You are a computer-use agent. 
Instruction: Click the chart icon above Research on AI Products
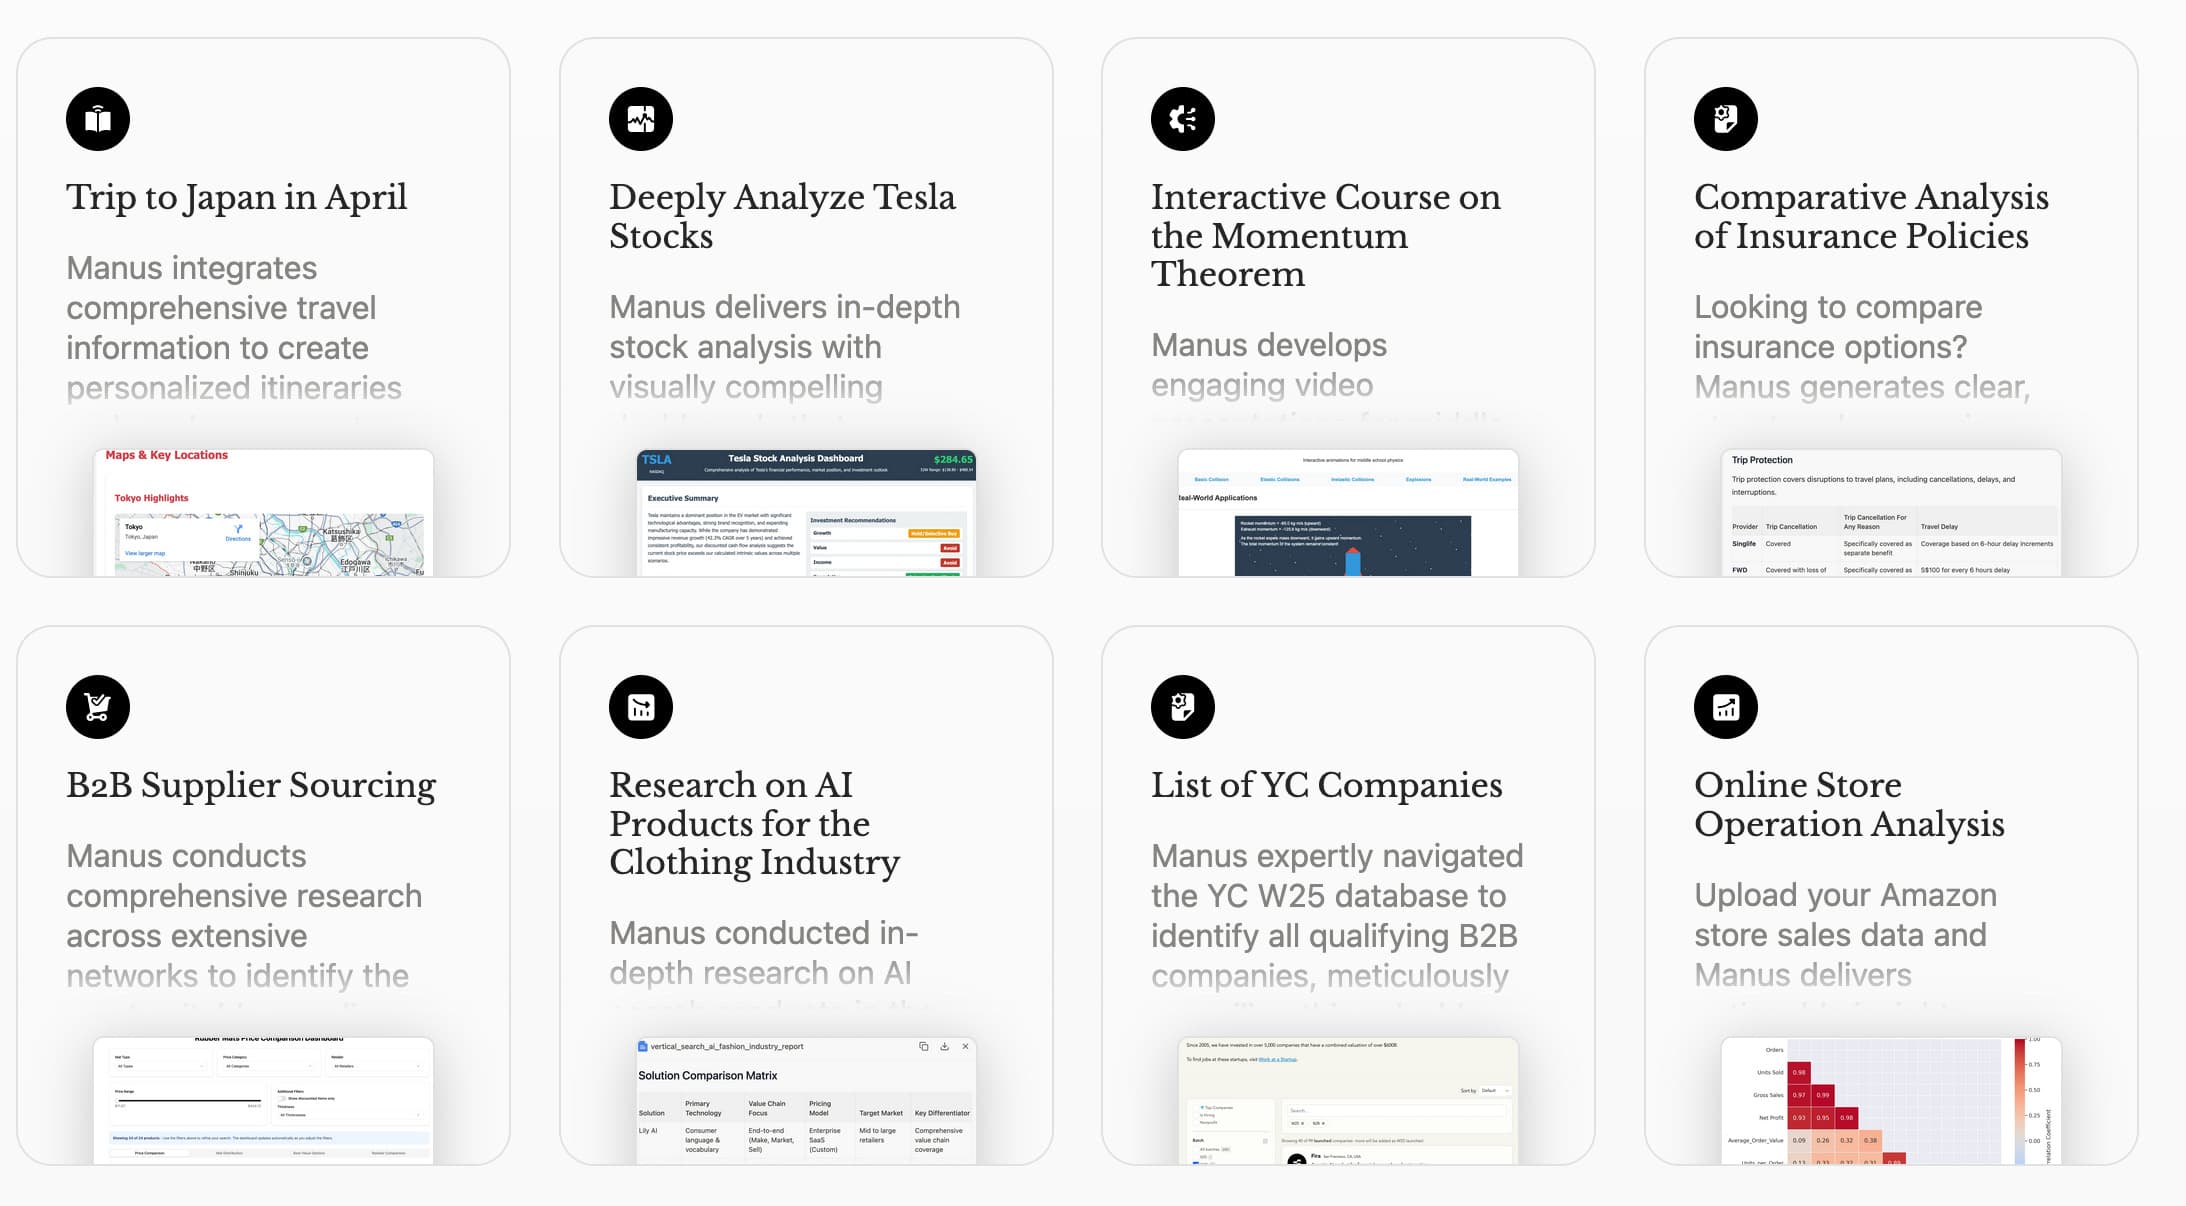641,707
